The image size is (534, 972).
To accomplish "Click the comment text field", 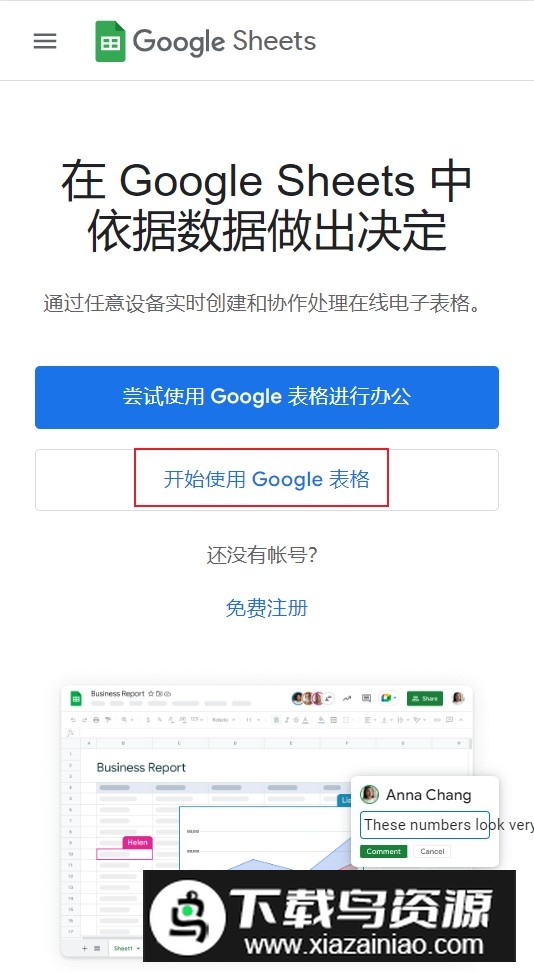I will [x=425, y=825].
